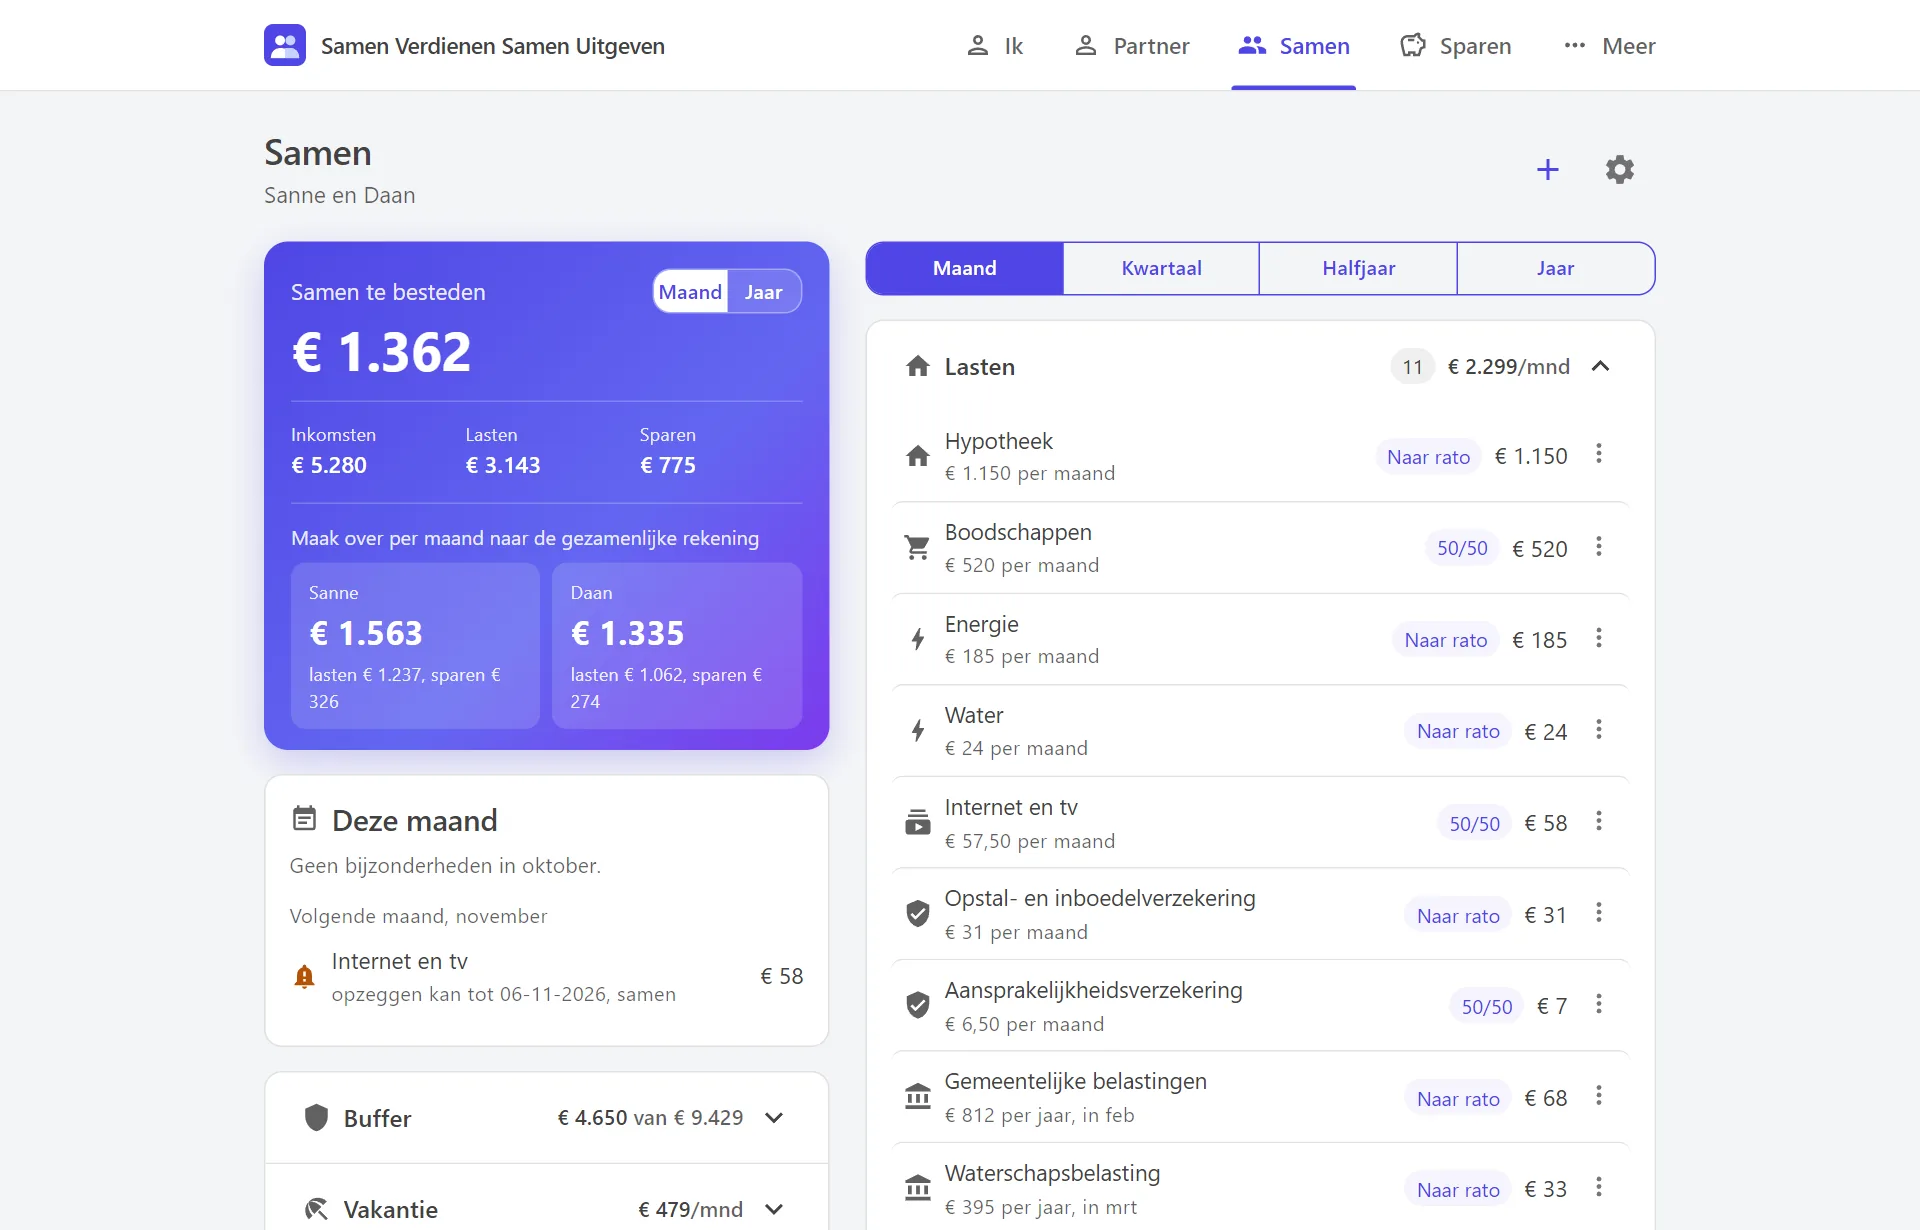The image size is (1920, 1230).
Task: Open settings gear icon
Action: (x=1619, y=170)
